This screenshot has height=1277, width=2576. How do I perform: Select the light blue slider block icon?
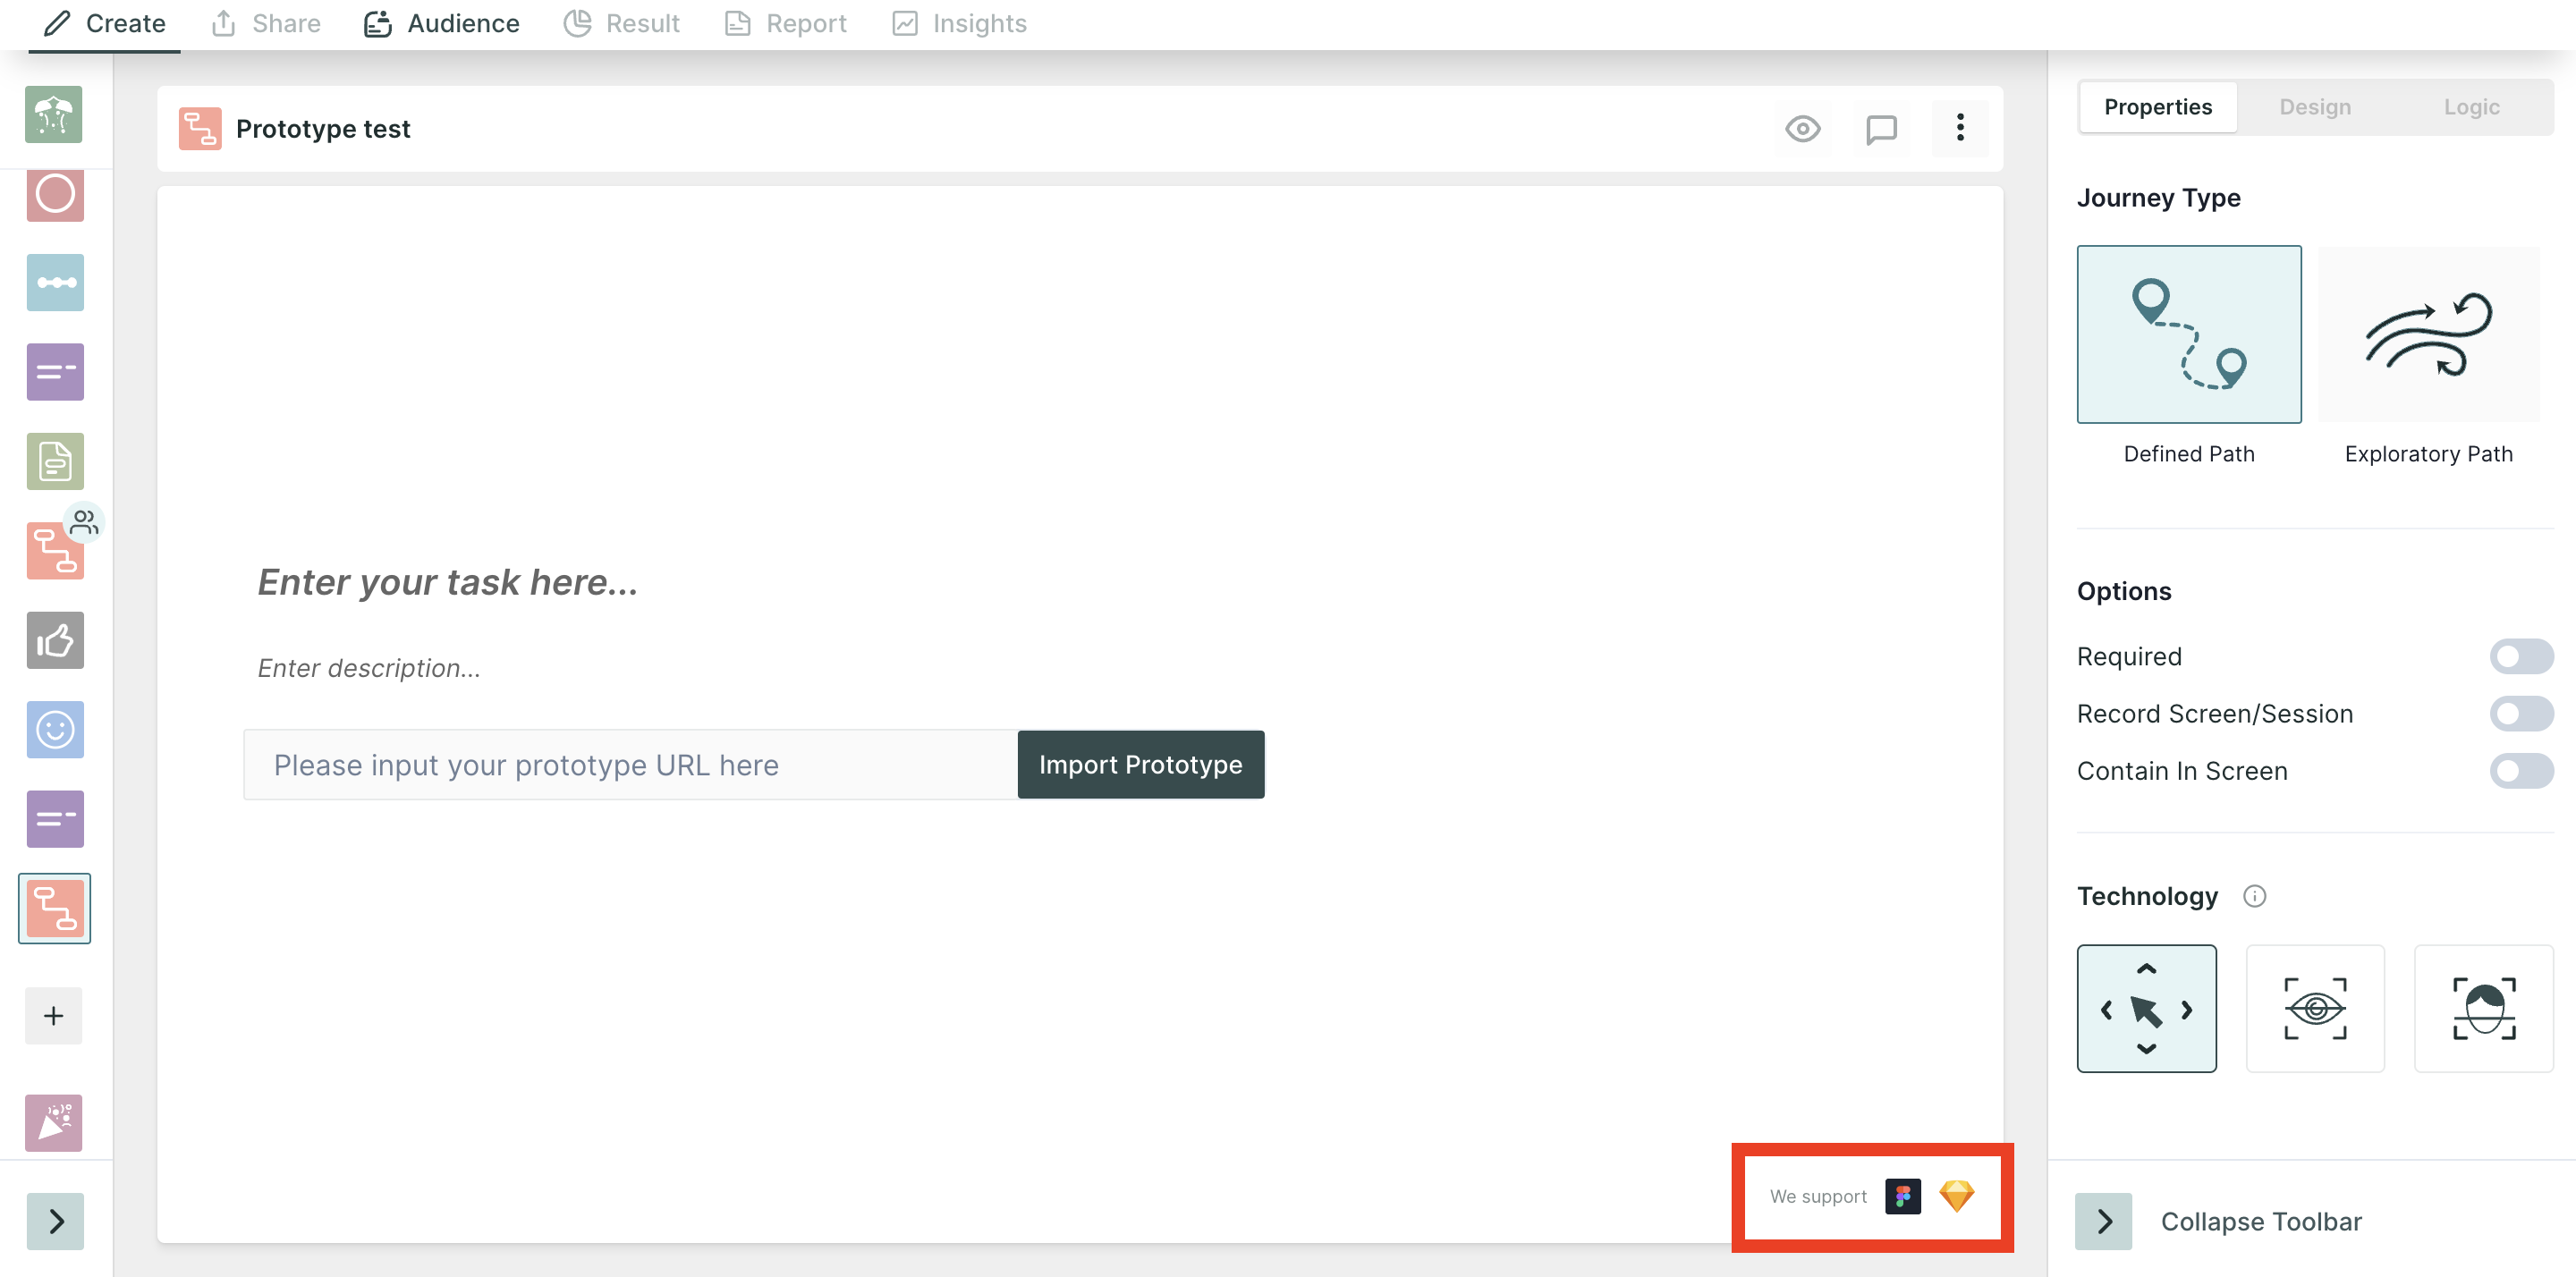55,282
